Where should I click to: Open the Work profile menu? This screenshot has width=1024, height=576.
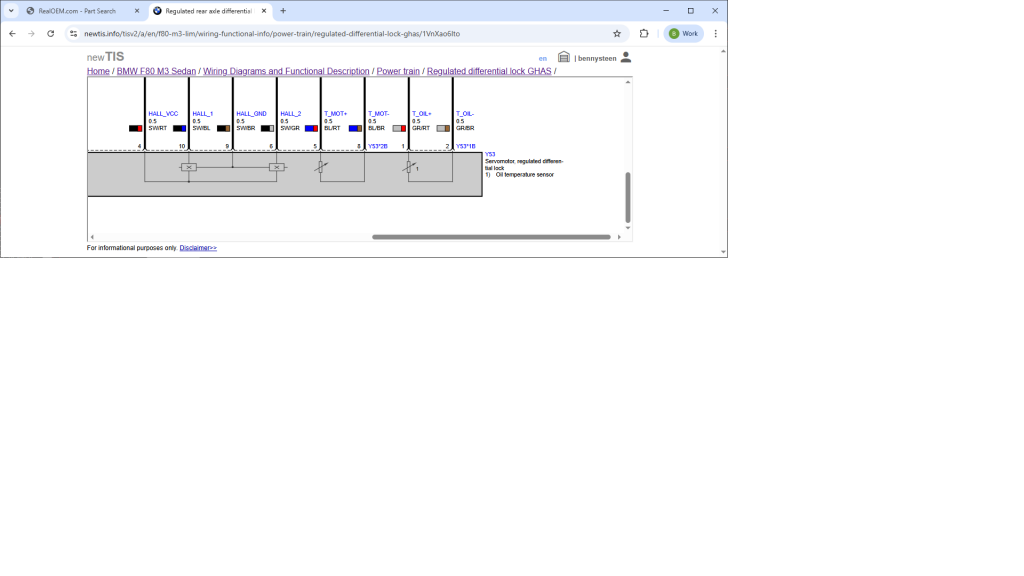pos(684,33)
